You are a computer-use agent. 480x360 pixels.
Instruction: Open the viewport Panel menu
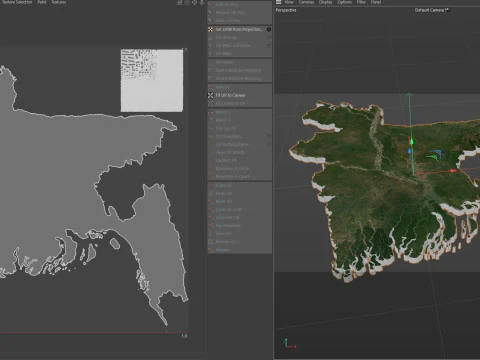376,2
